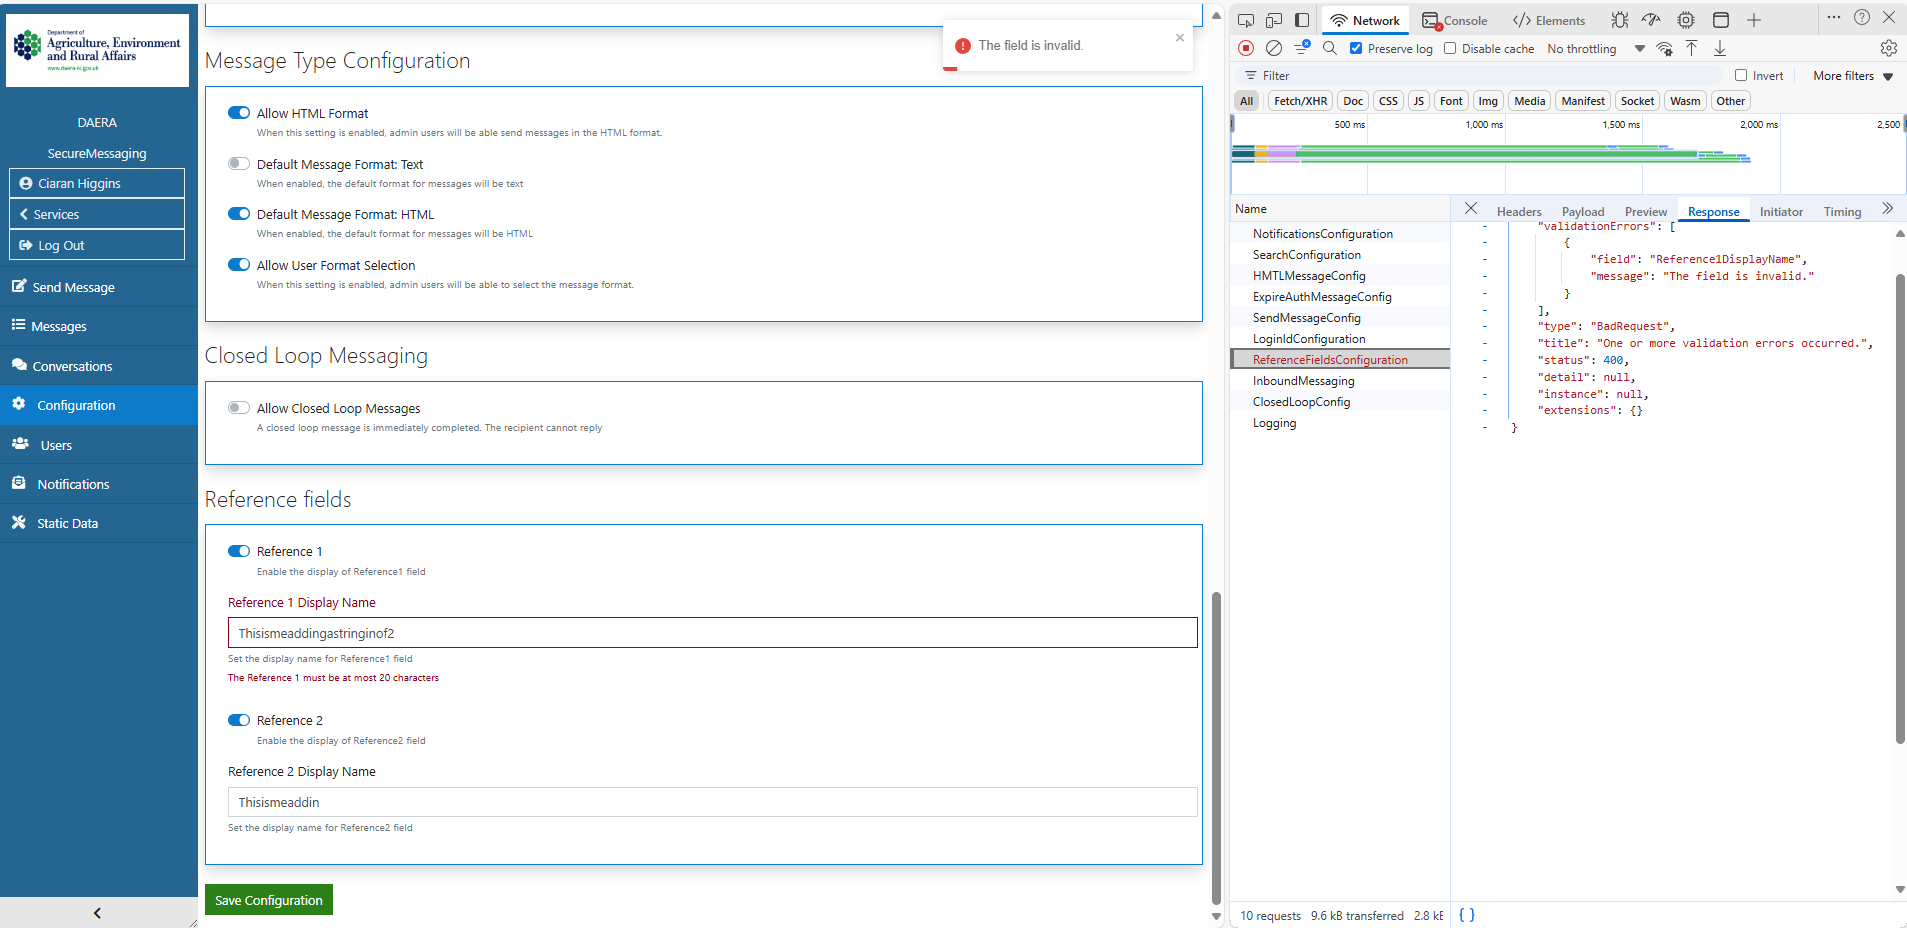Click the Reference 1 Display Name field
This screenshot has height=928, width=1907.
point(712,633)
